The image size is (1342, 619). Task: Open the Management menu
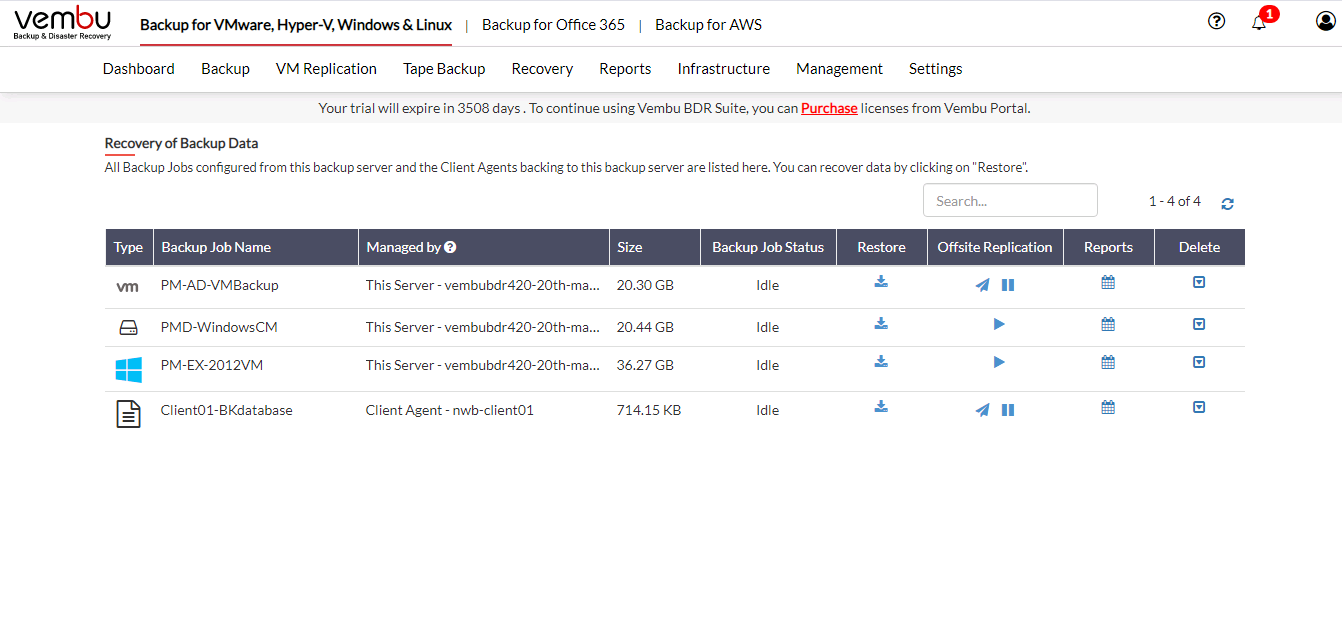[839, 69]
